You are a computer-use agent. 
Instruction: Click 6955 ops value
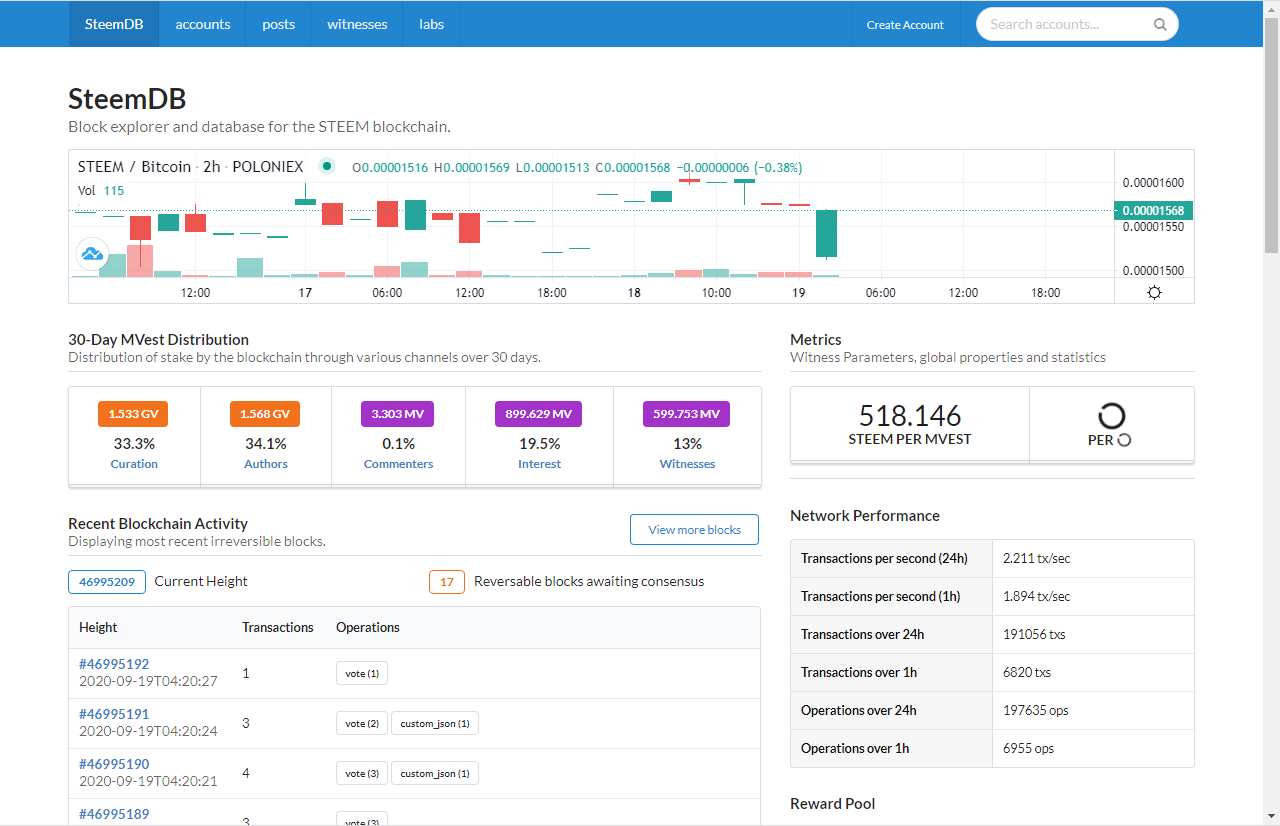pyautogui.click(x=1029, y=748)
